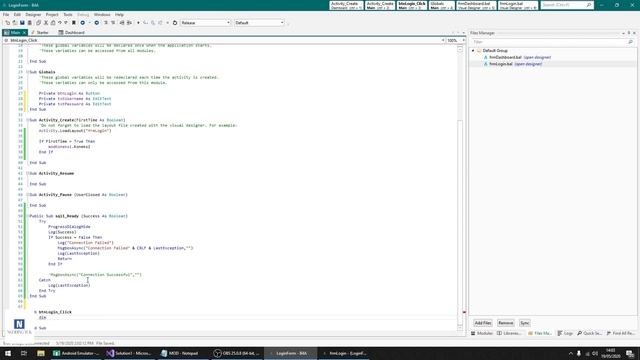Switch to Dashboard module tab

72,32
